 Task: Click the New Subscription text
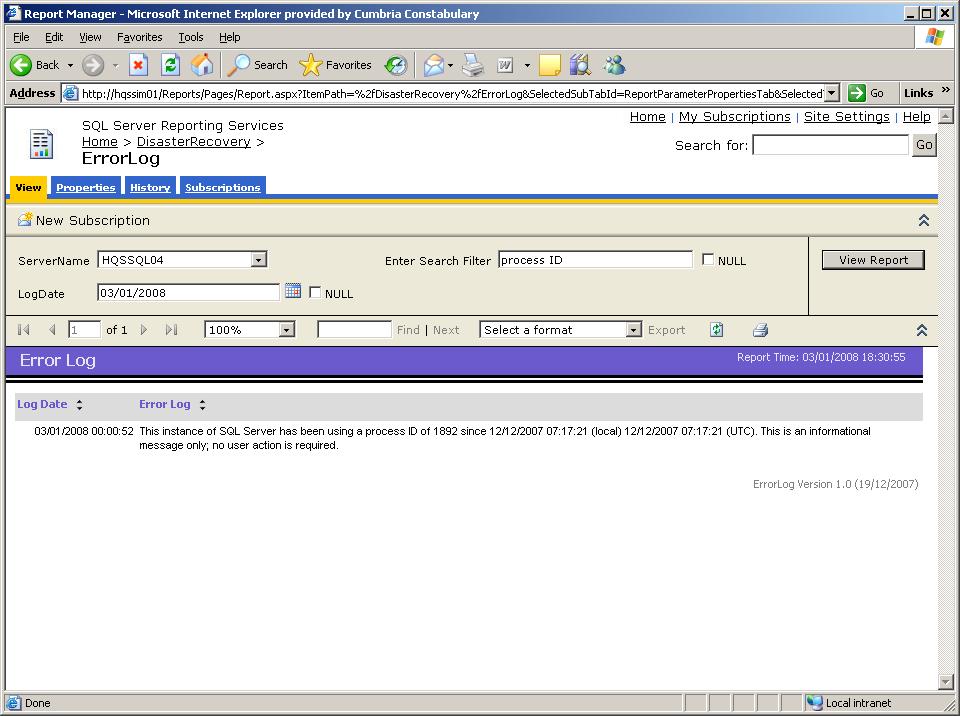point(92,220)
